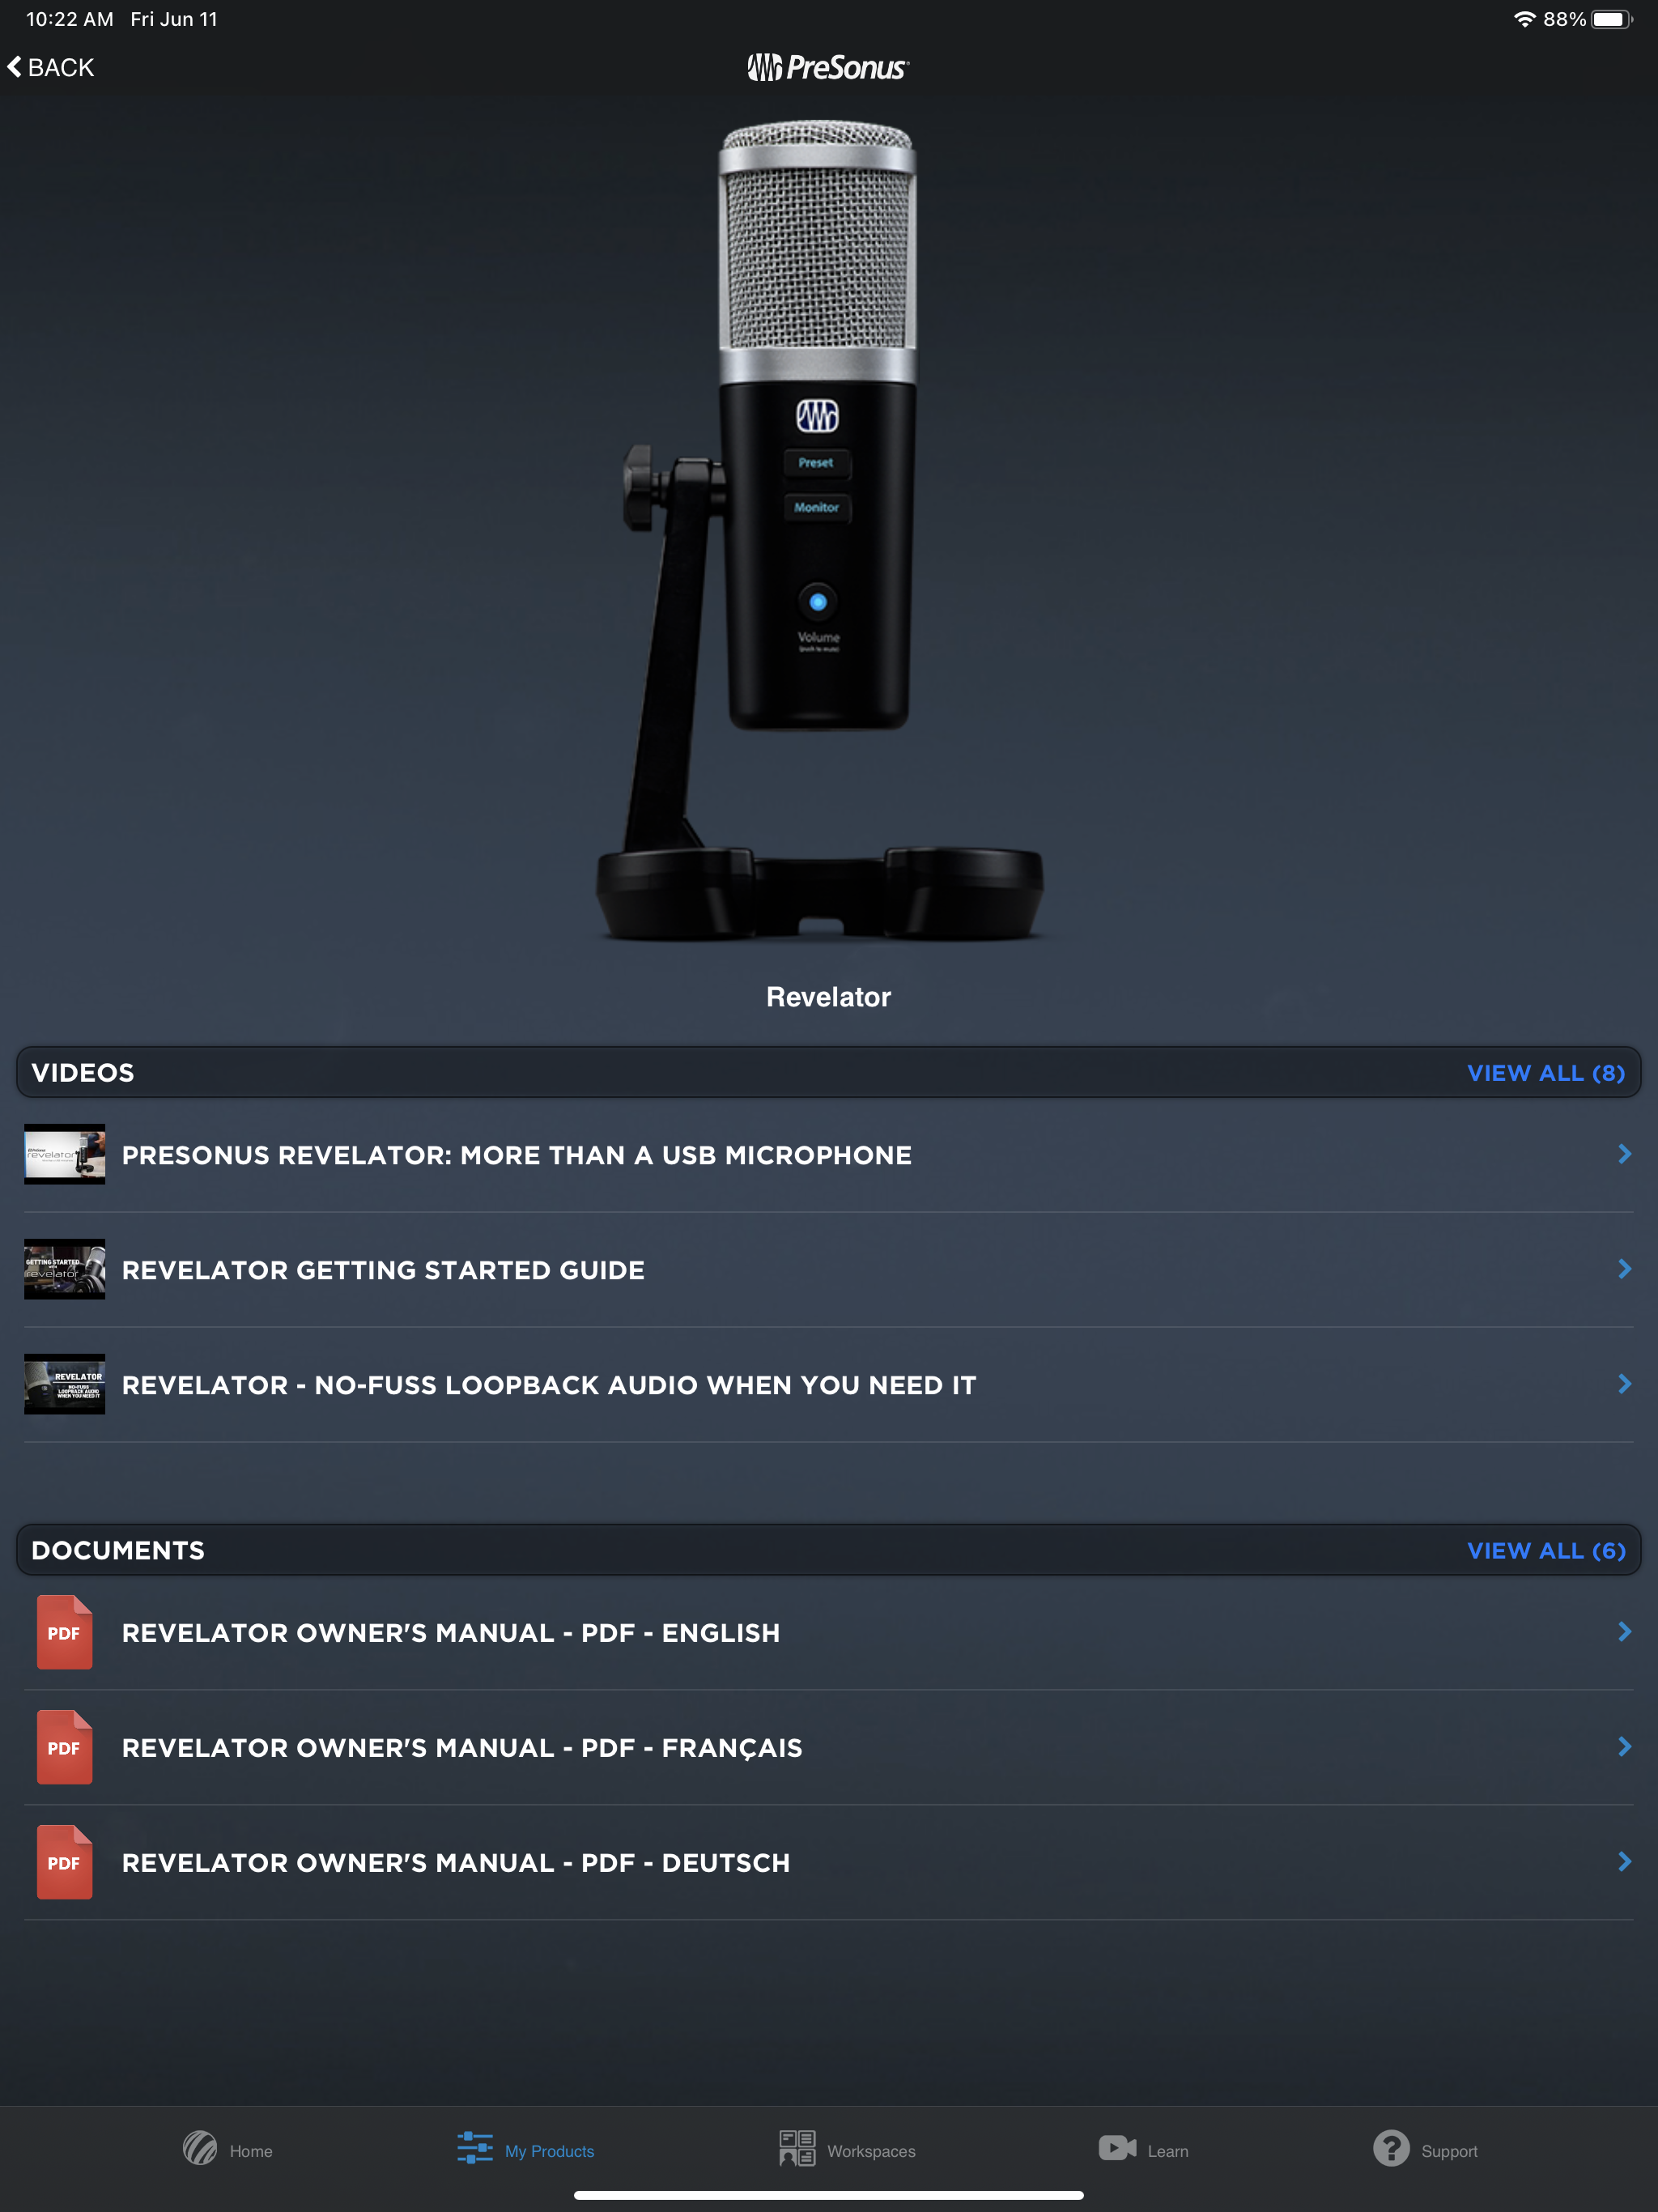Open the Getting Started Guide video thumbnail
Image resolution: width=1658 pixels, height=2212 pixels.
coord(64,1269)
